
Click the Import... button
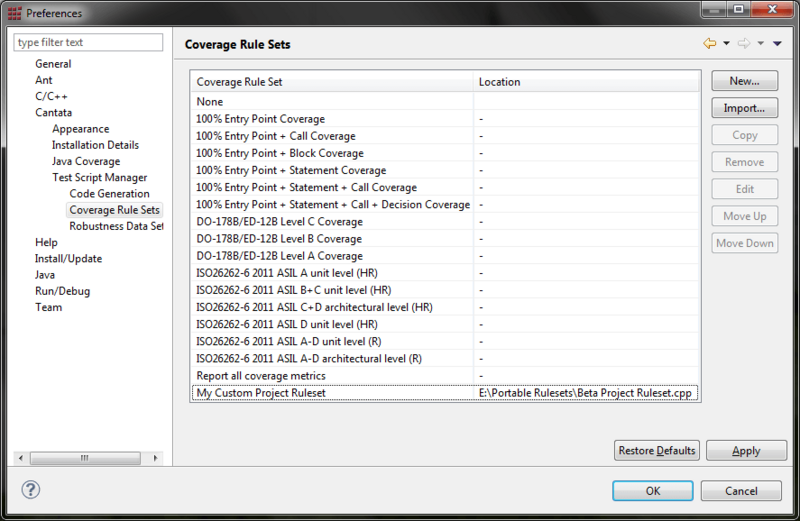(744, 108)
